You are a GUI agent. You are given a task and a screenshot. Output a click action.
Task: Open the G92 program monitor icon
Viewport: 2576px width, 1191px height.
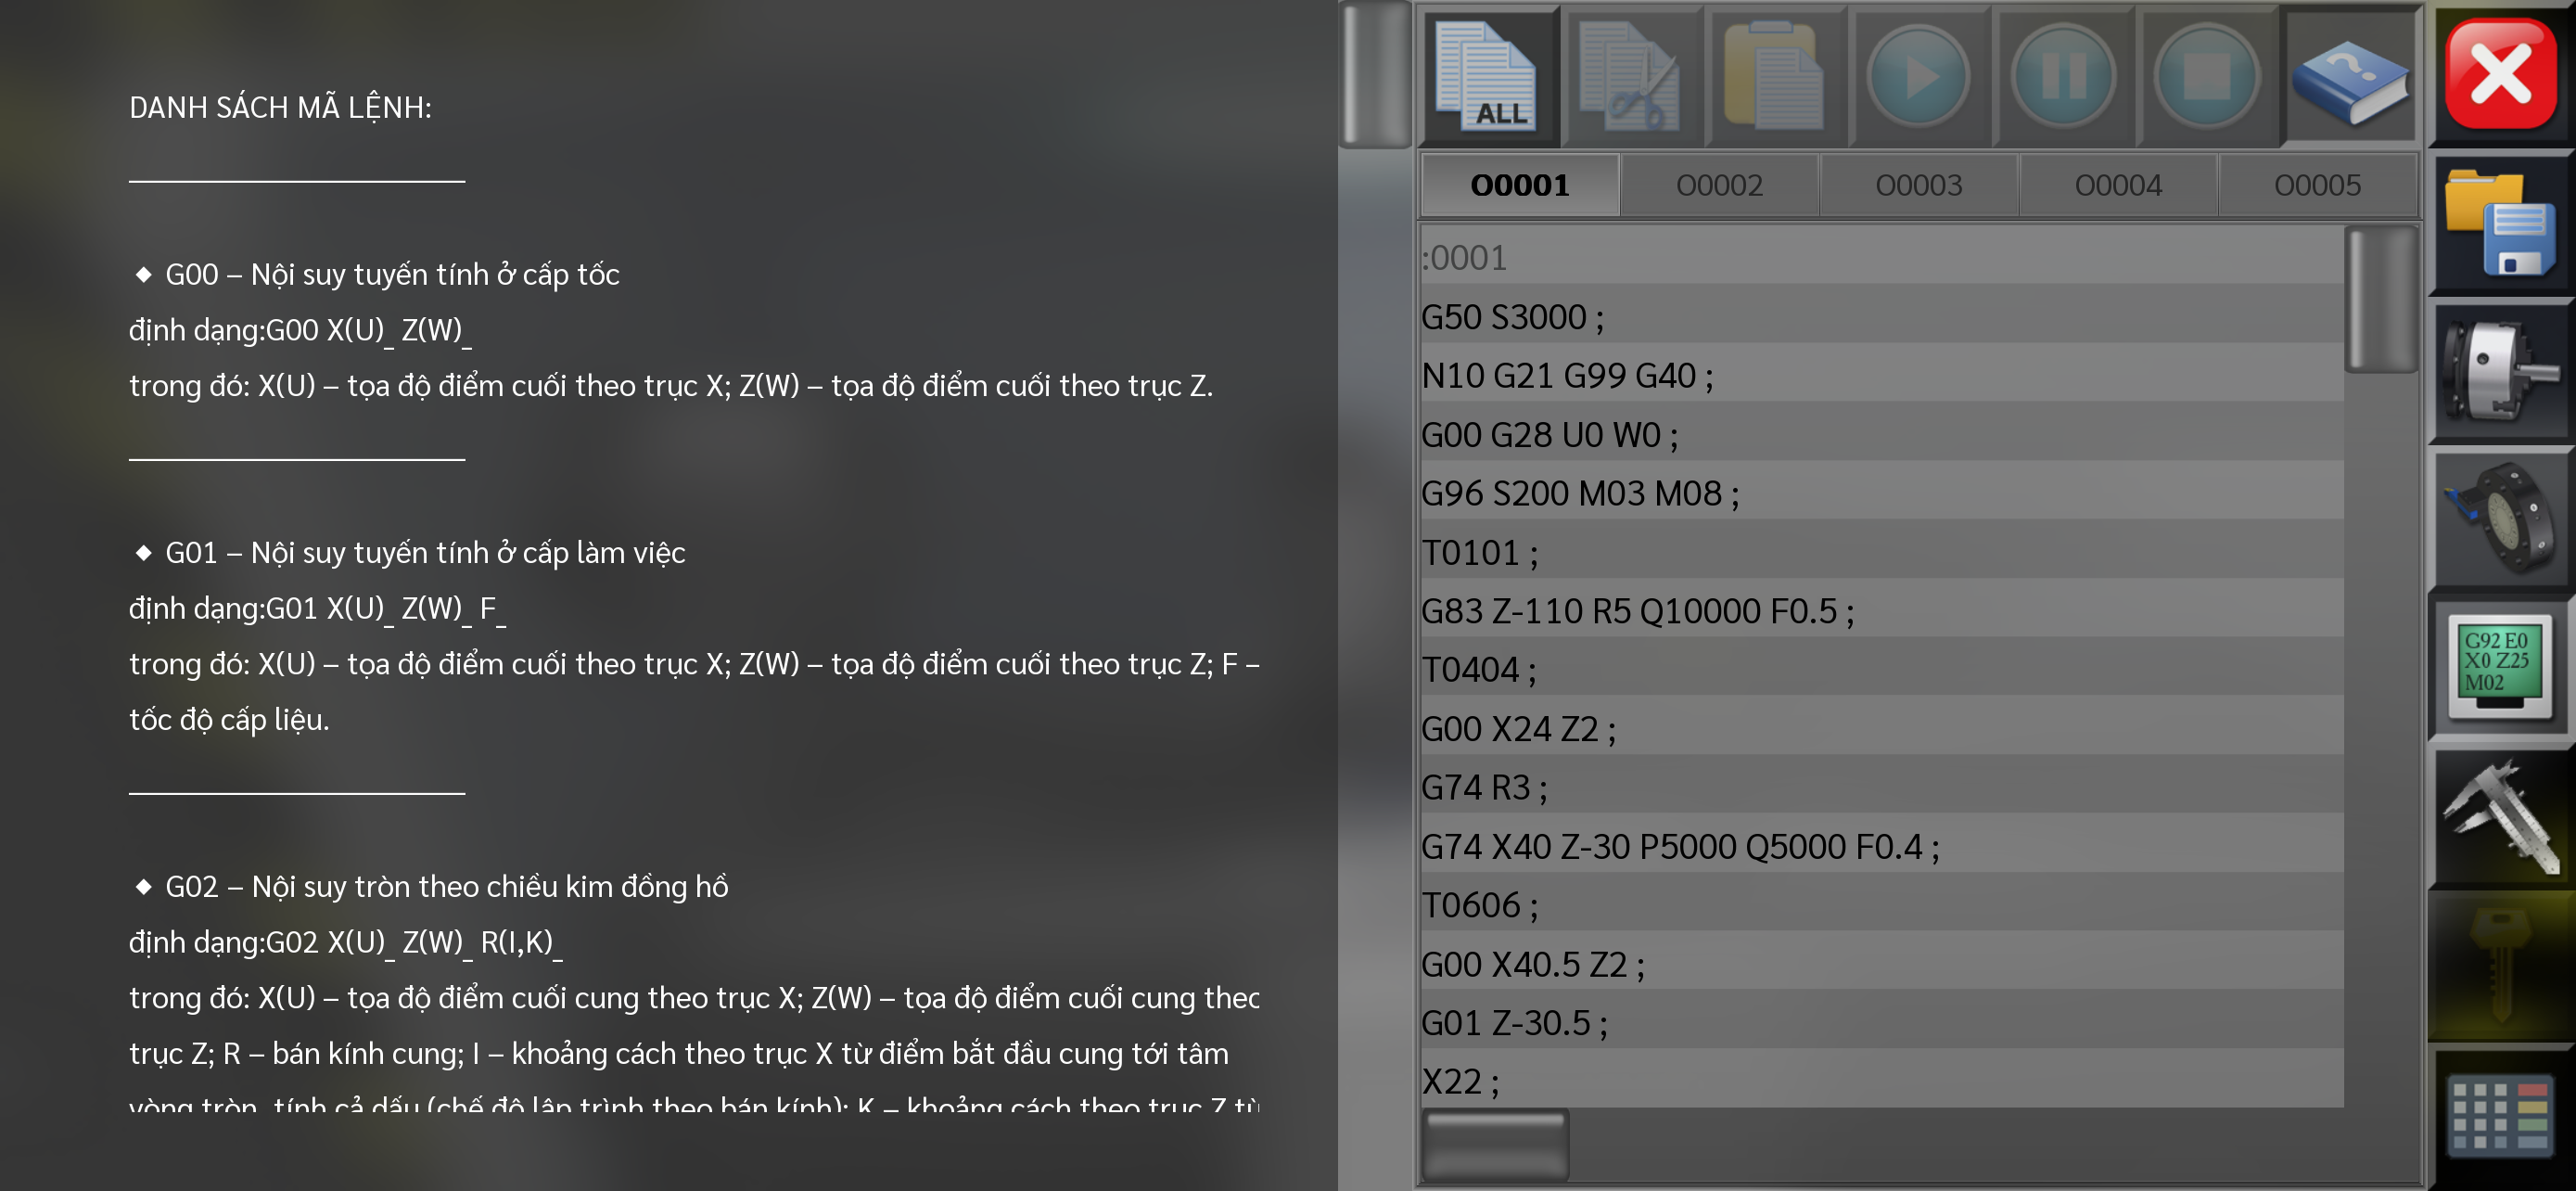(x=2502, y=668)
